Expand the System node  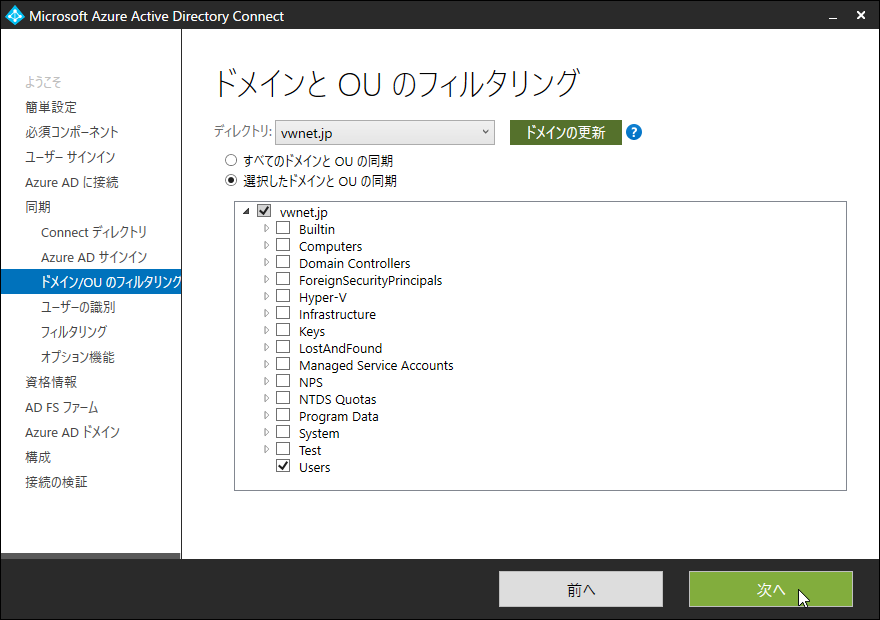point(267,433)
